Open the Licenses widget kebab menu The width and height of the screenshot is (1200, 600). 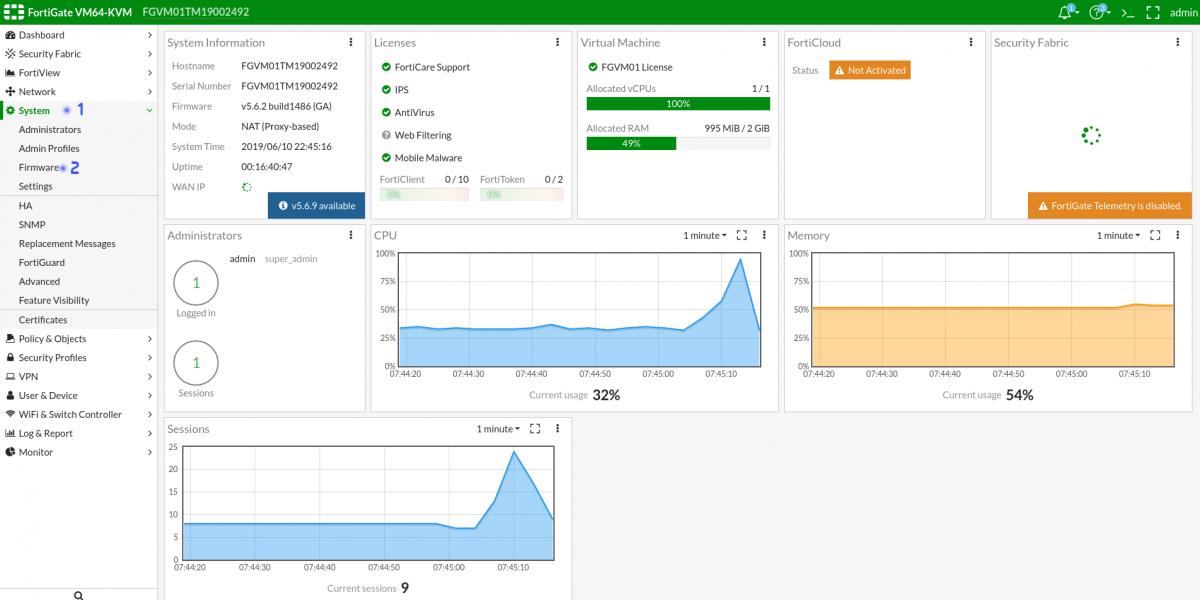[557, 43]
